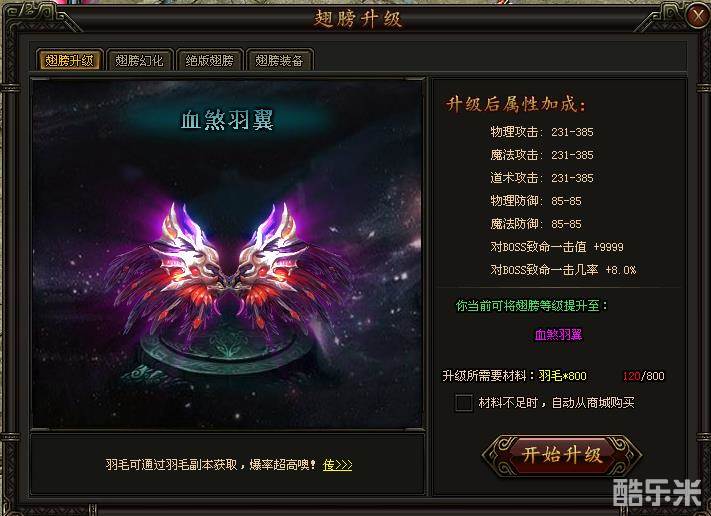
Task: Click the 120/800 feather count
Action: click(x=643, y=376)
